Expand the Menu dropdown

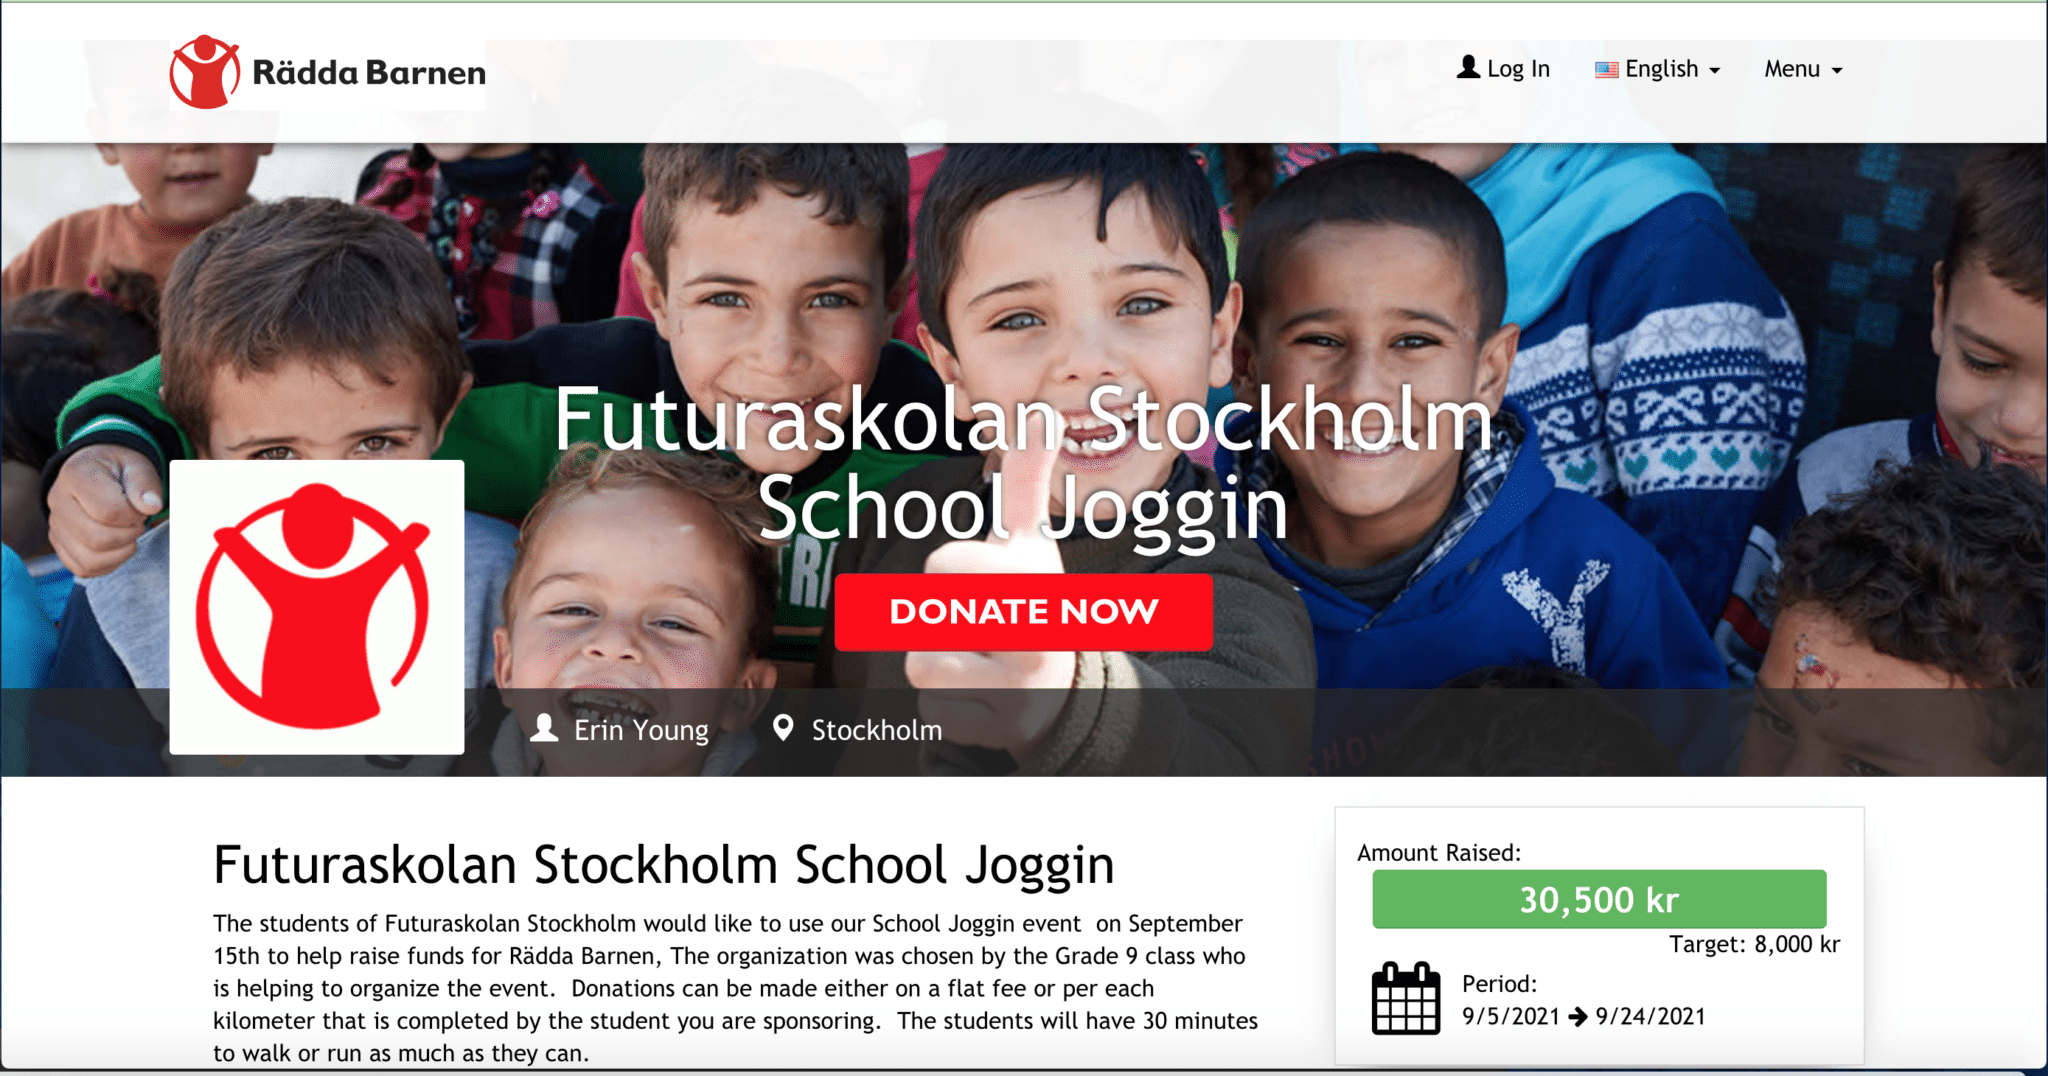(x=1803, y=69)
